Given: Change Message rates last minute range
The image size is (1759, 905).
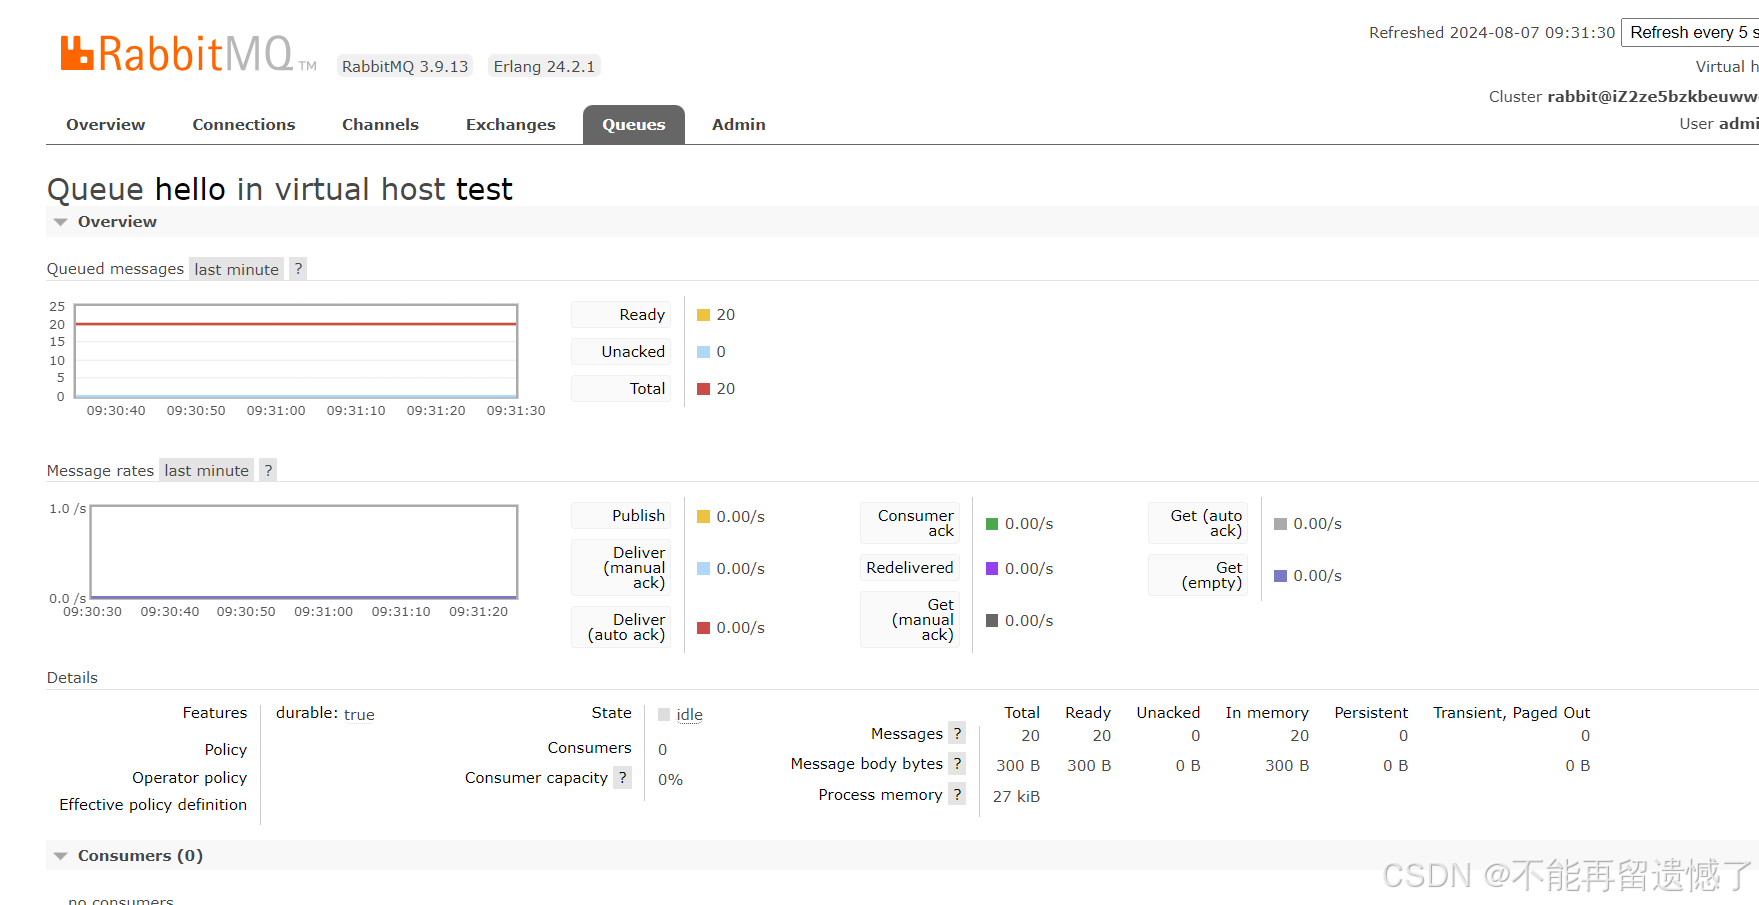Looking at the screenshot, I should click(206, 470).
